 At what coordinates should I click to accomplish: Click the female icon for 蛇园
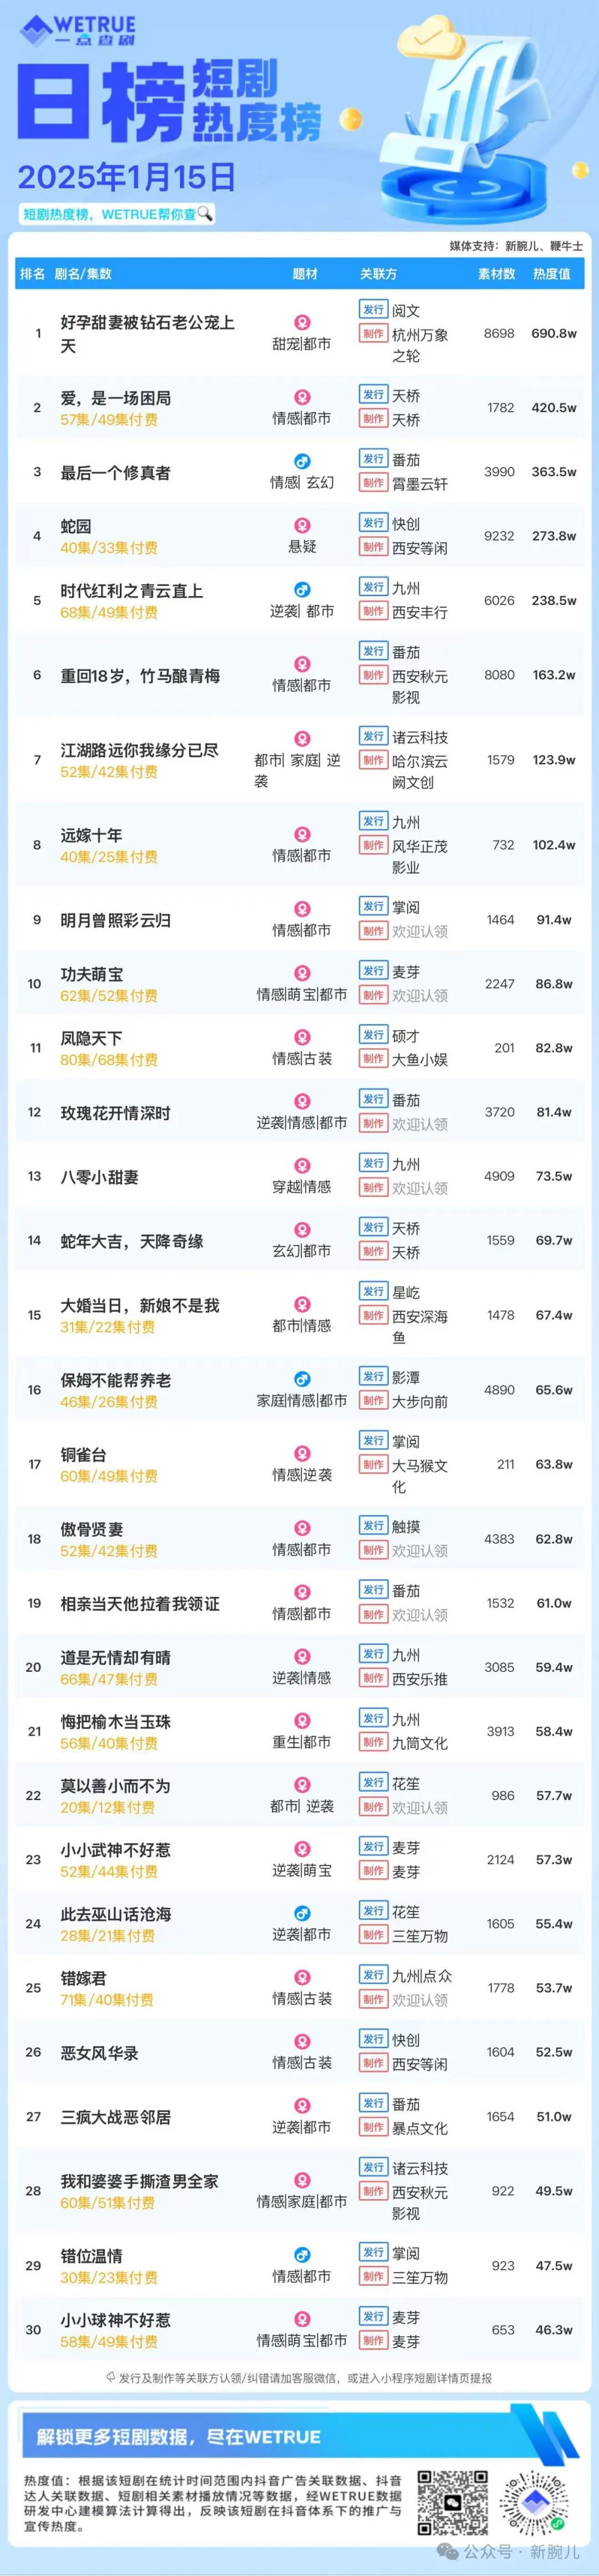[x=301, y=525]
